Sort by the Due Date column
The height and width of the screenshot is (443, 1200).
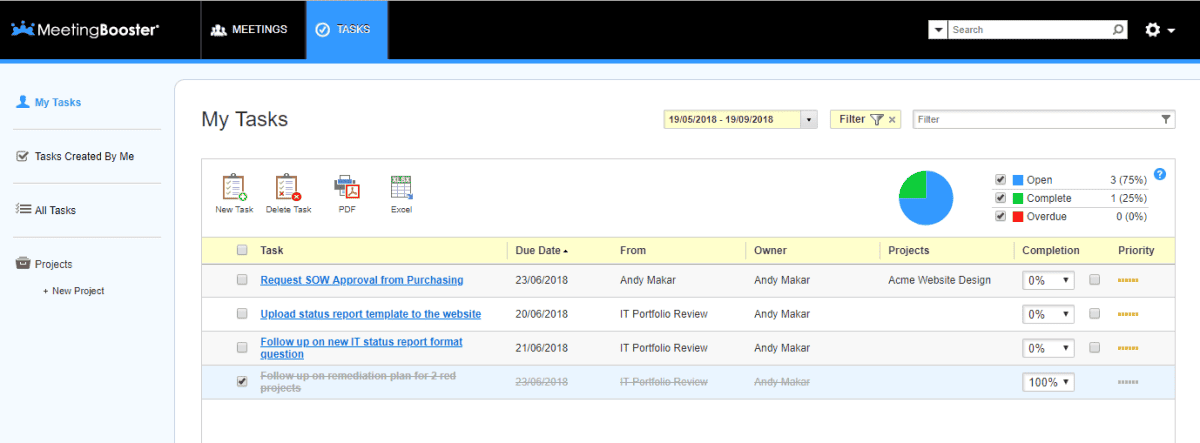tap(541, 250)
